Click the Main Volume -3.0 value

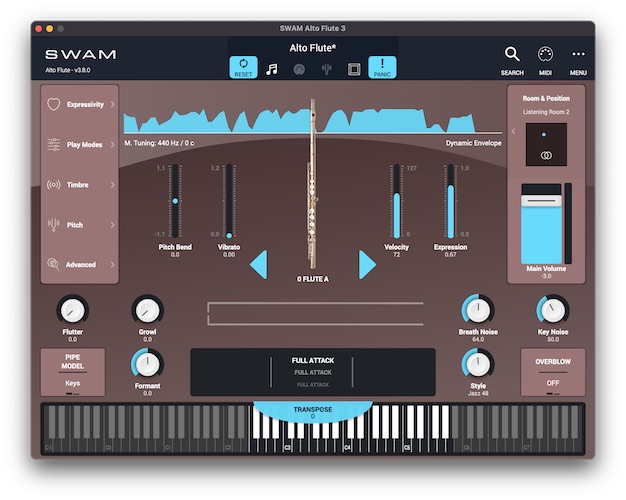tap(546, 276)
